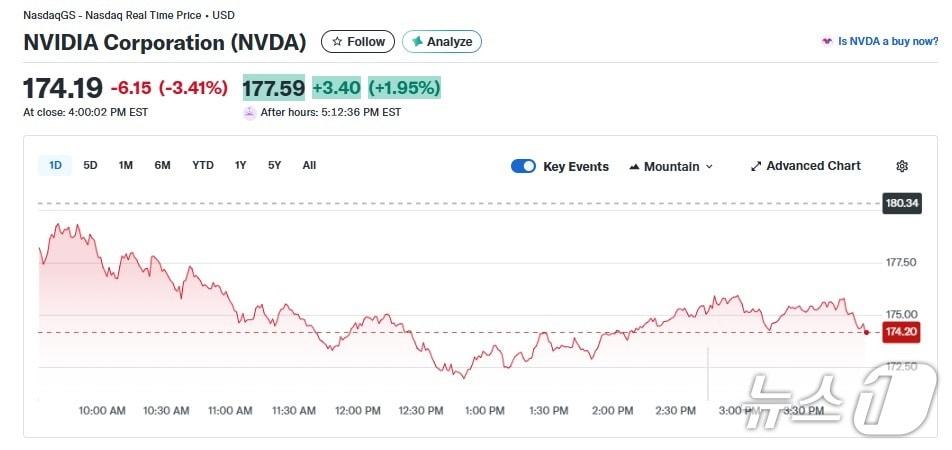This screenshot has height=450, width=952.
Task: Click the Advanced Chart expand arrows icon
Action: (756, 166)
